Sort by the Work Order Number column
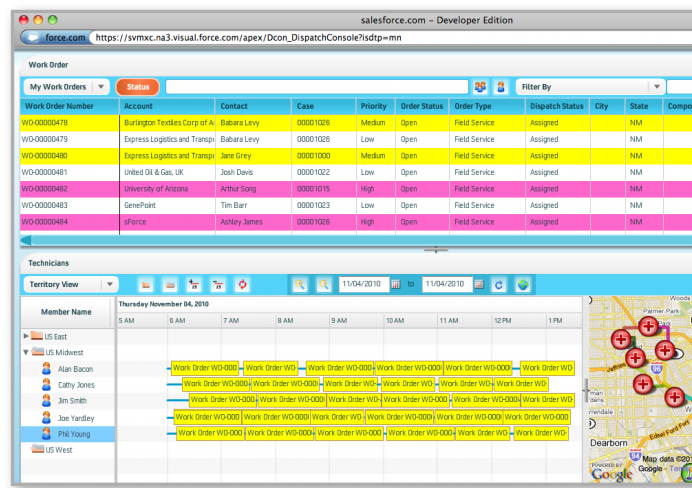 pos(69,106)
